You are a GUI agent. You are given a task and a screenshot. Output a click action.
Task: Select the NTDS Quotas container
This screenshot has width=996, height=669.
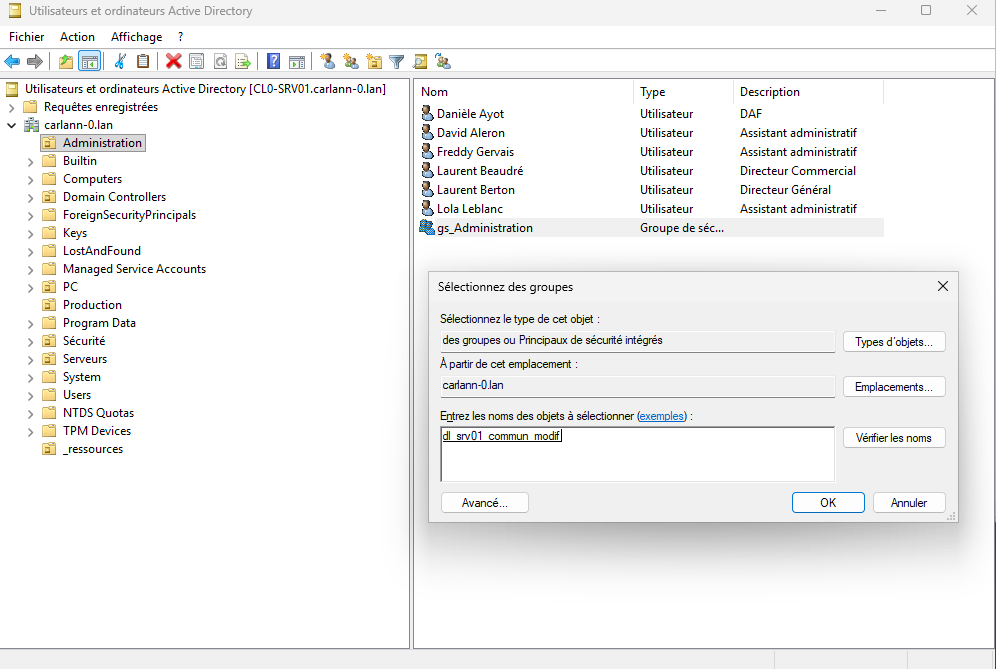point(98,413)
